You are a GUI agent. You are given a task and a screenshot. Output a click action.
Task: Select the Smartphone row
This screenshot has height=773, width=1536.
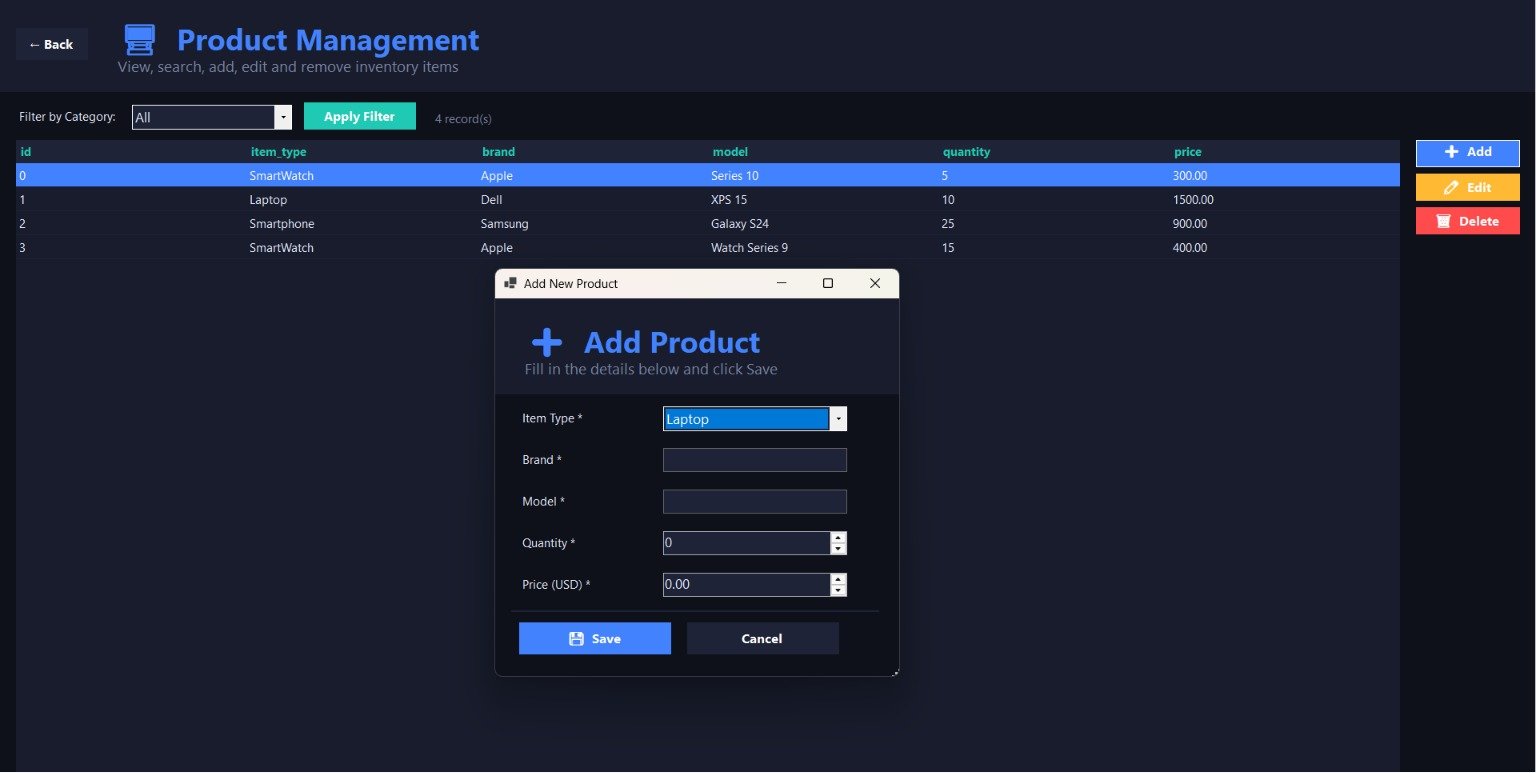pos(708,224)
